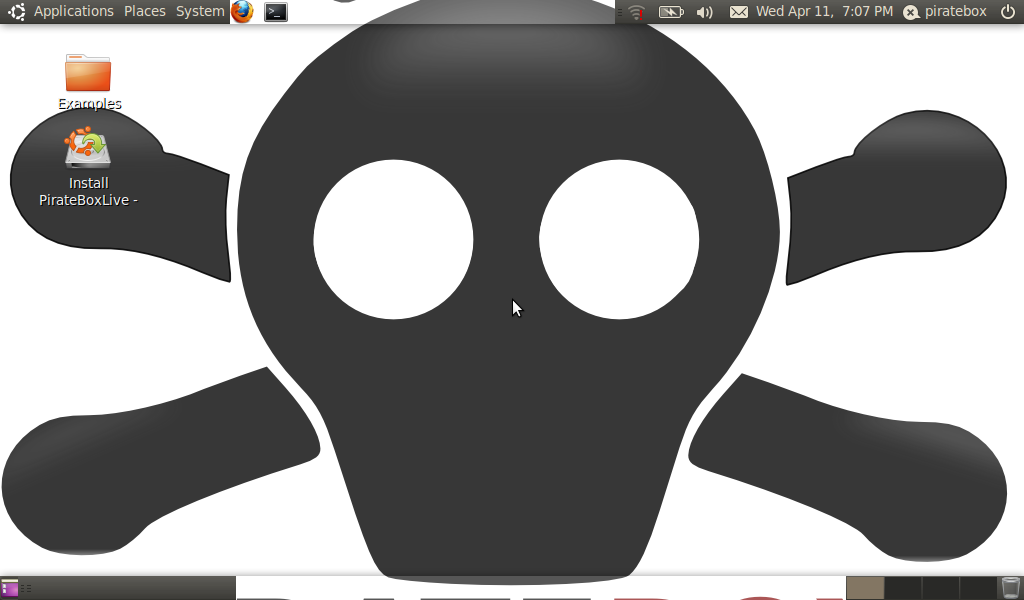Launch the Terminal from the top panel
Screen dimensions: 1024x600
(x=276, y=12)
